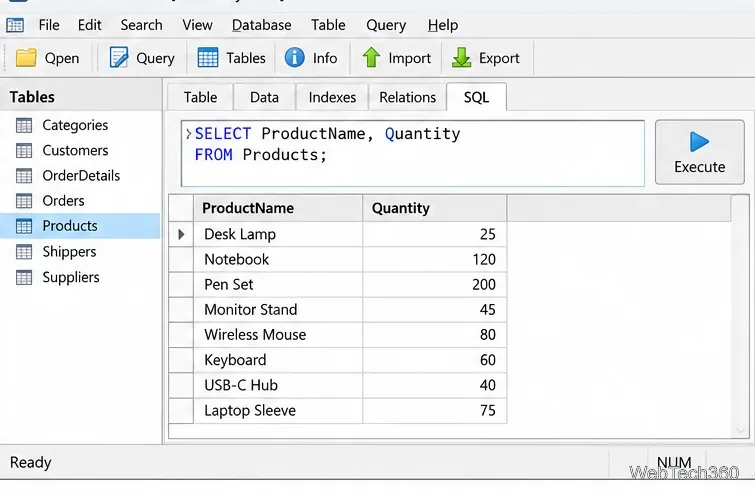The image size is (755, 498).
Task: Switch to the Table tab
Action: tap(200, 97)
